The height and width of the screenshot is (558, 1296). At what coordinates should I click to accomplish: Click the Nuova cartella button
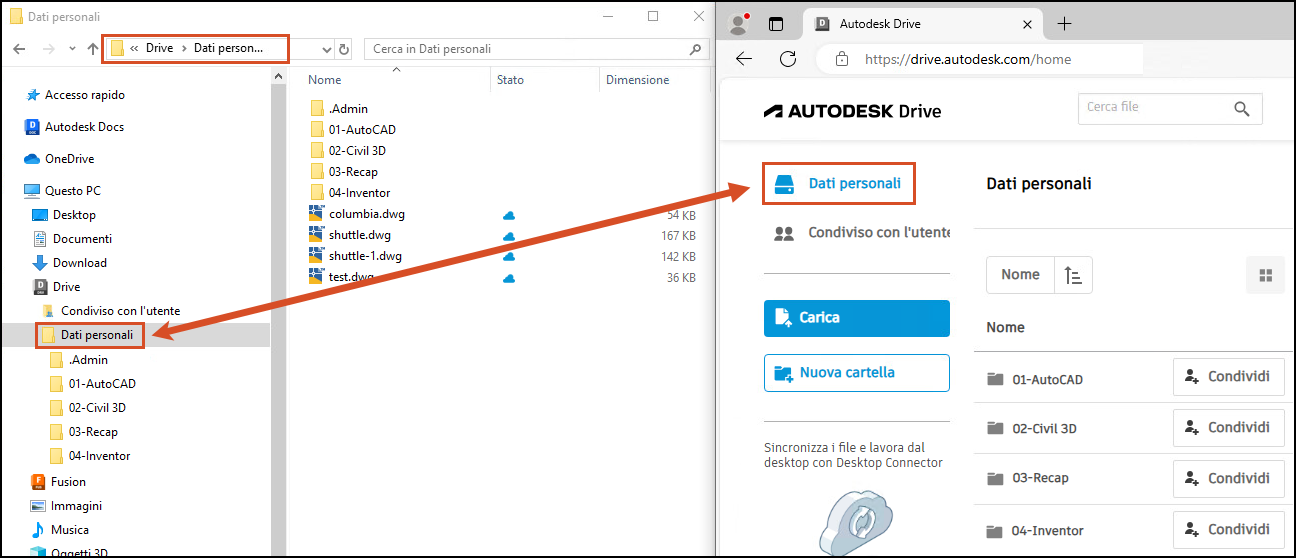(x=857, y=373)
